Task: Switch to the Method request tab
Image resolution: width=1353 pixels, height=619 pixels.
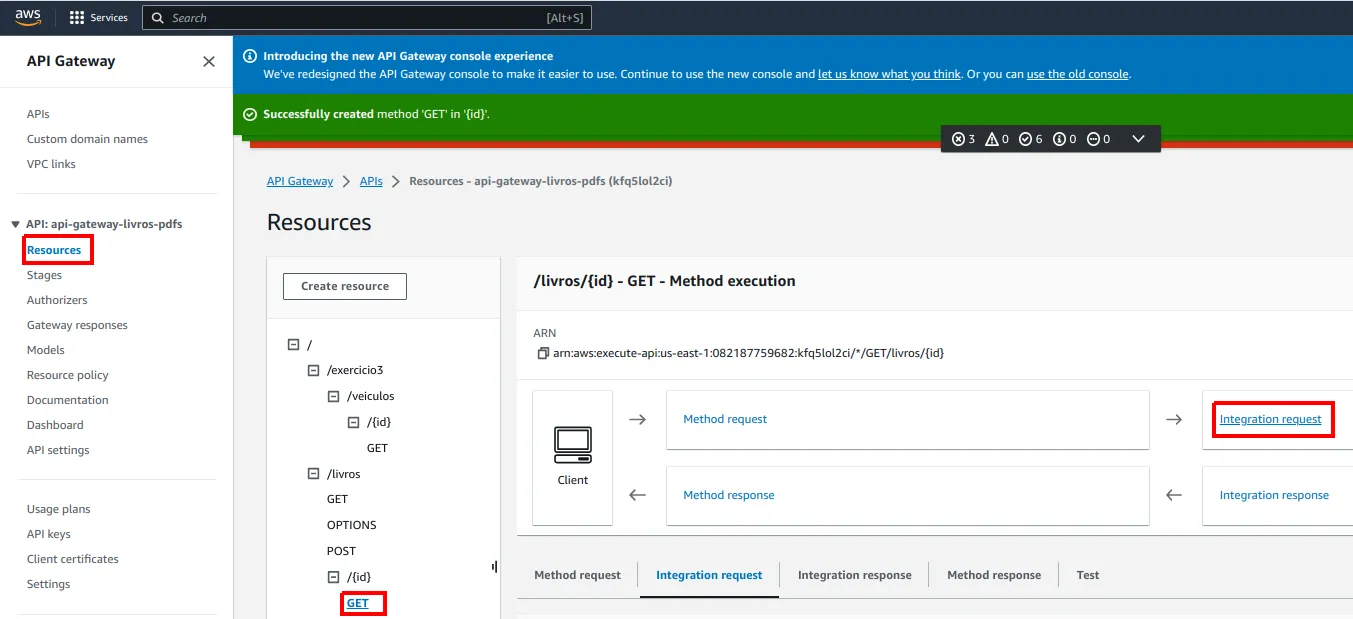Action: [x=577, y=575]
